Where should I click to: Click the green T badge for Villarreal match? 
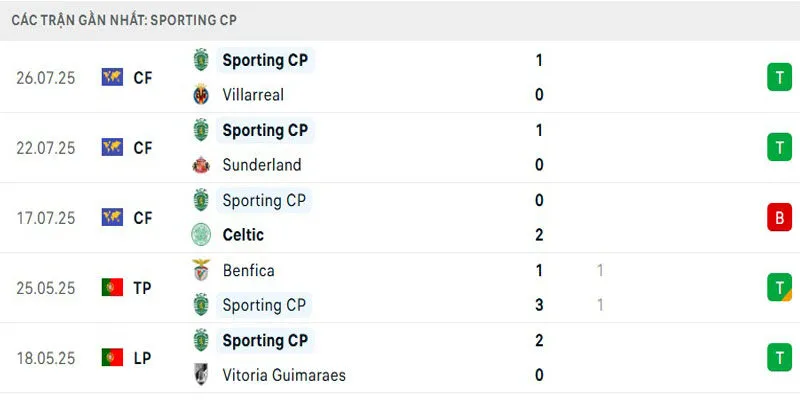pos(779,77)
